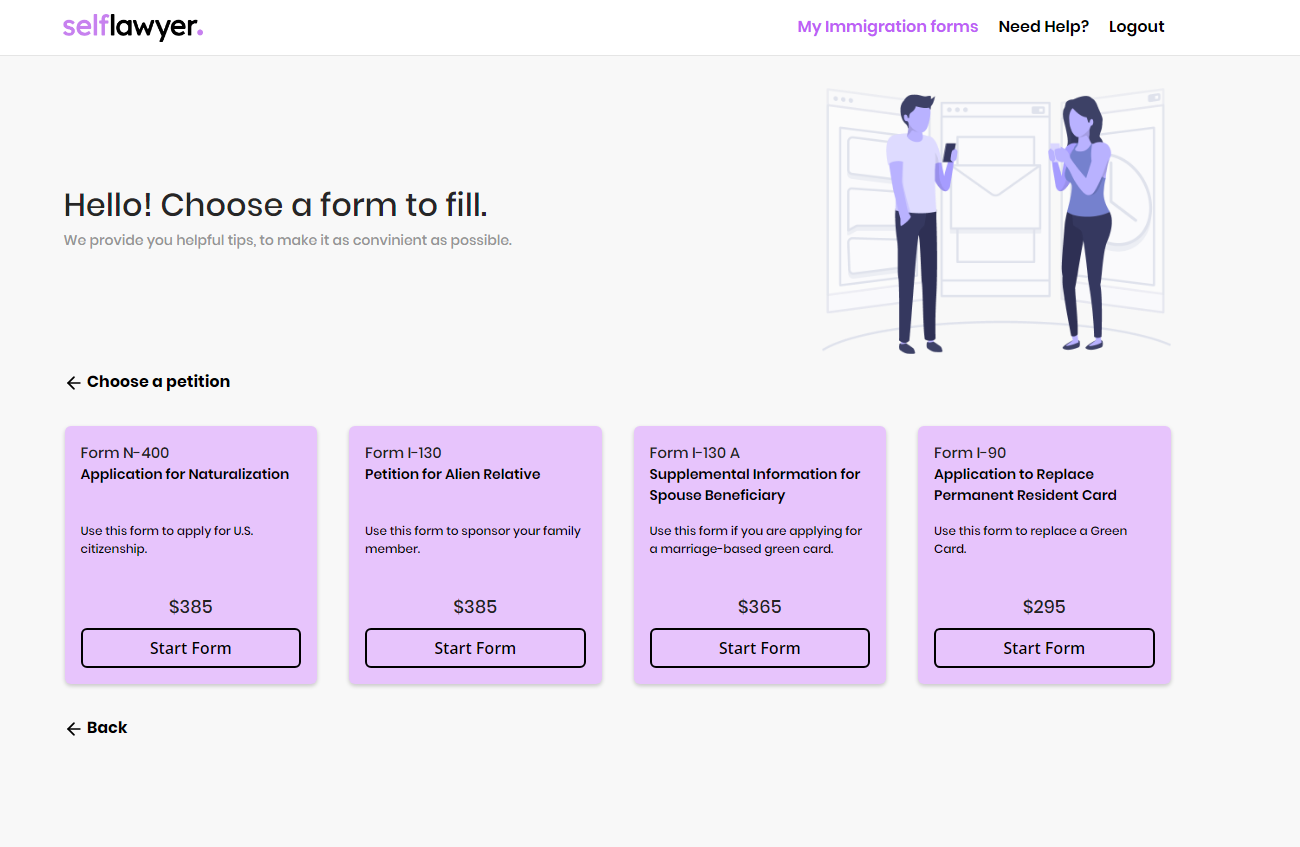1300x847 pixels.
Task: Click the arrow icon beside Back
Action: pyautogui.click(x=73, y=729)
